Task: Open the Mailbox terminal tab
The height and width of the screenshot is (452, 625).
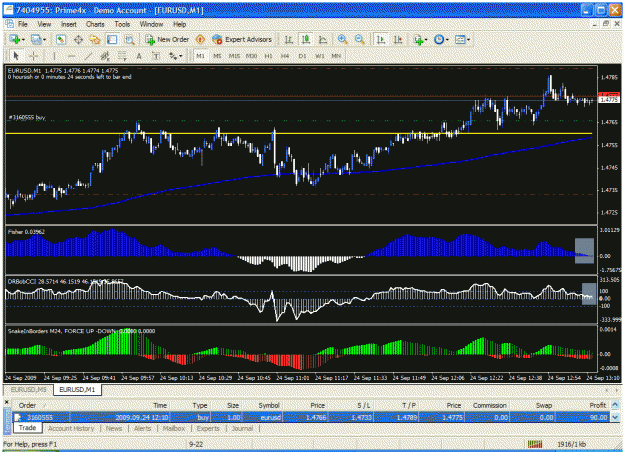Action: 174,428
